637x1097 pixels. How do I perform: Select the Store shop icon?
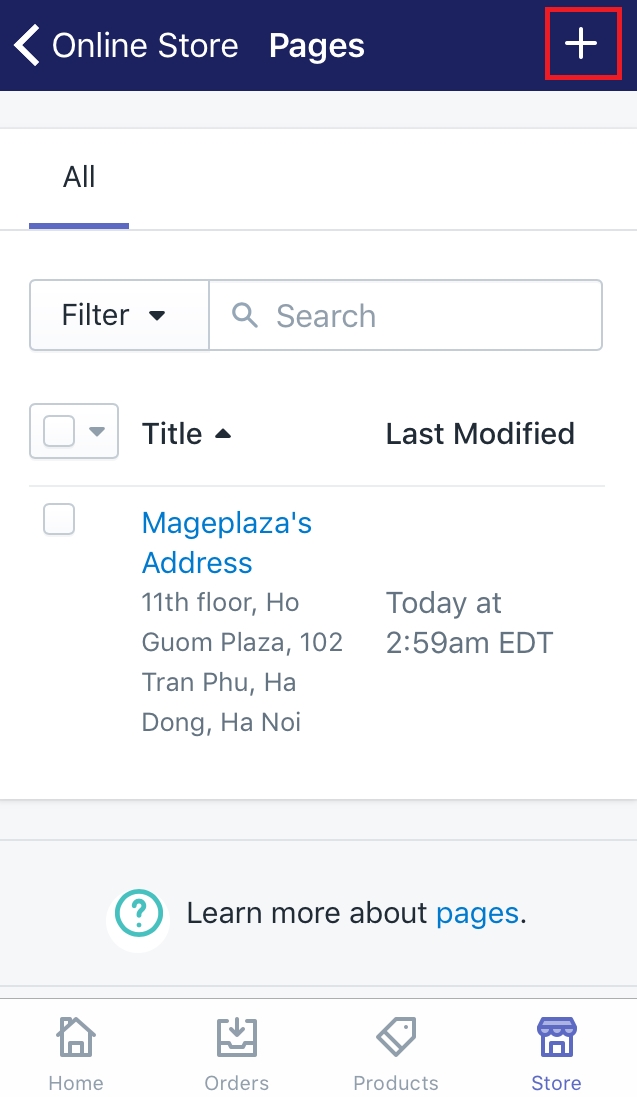556,1037
